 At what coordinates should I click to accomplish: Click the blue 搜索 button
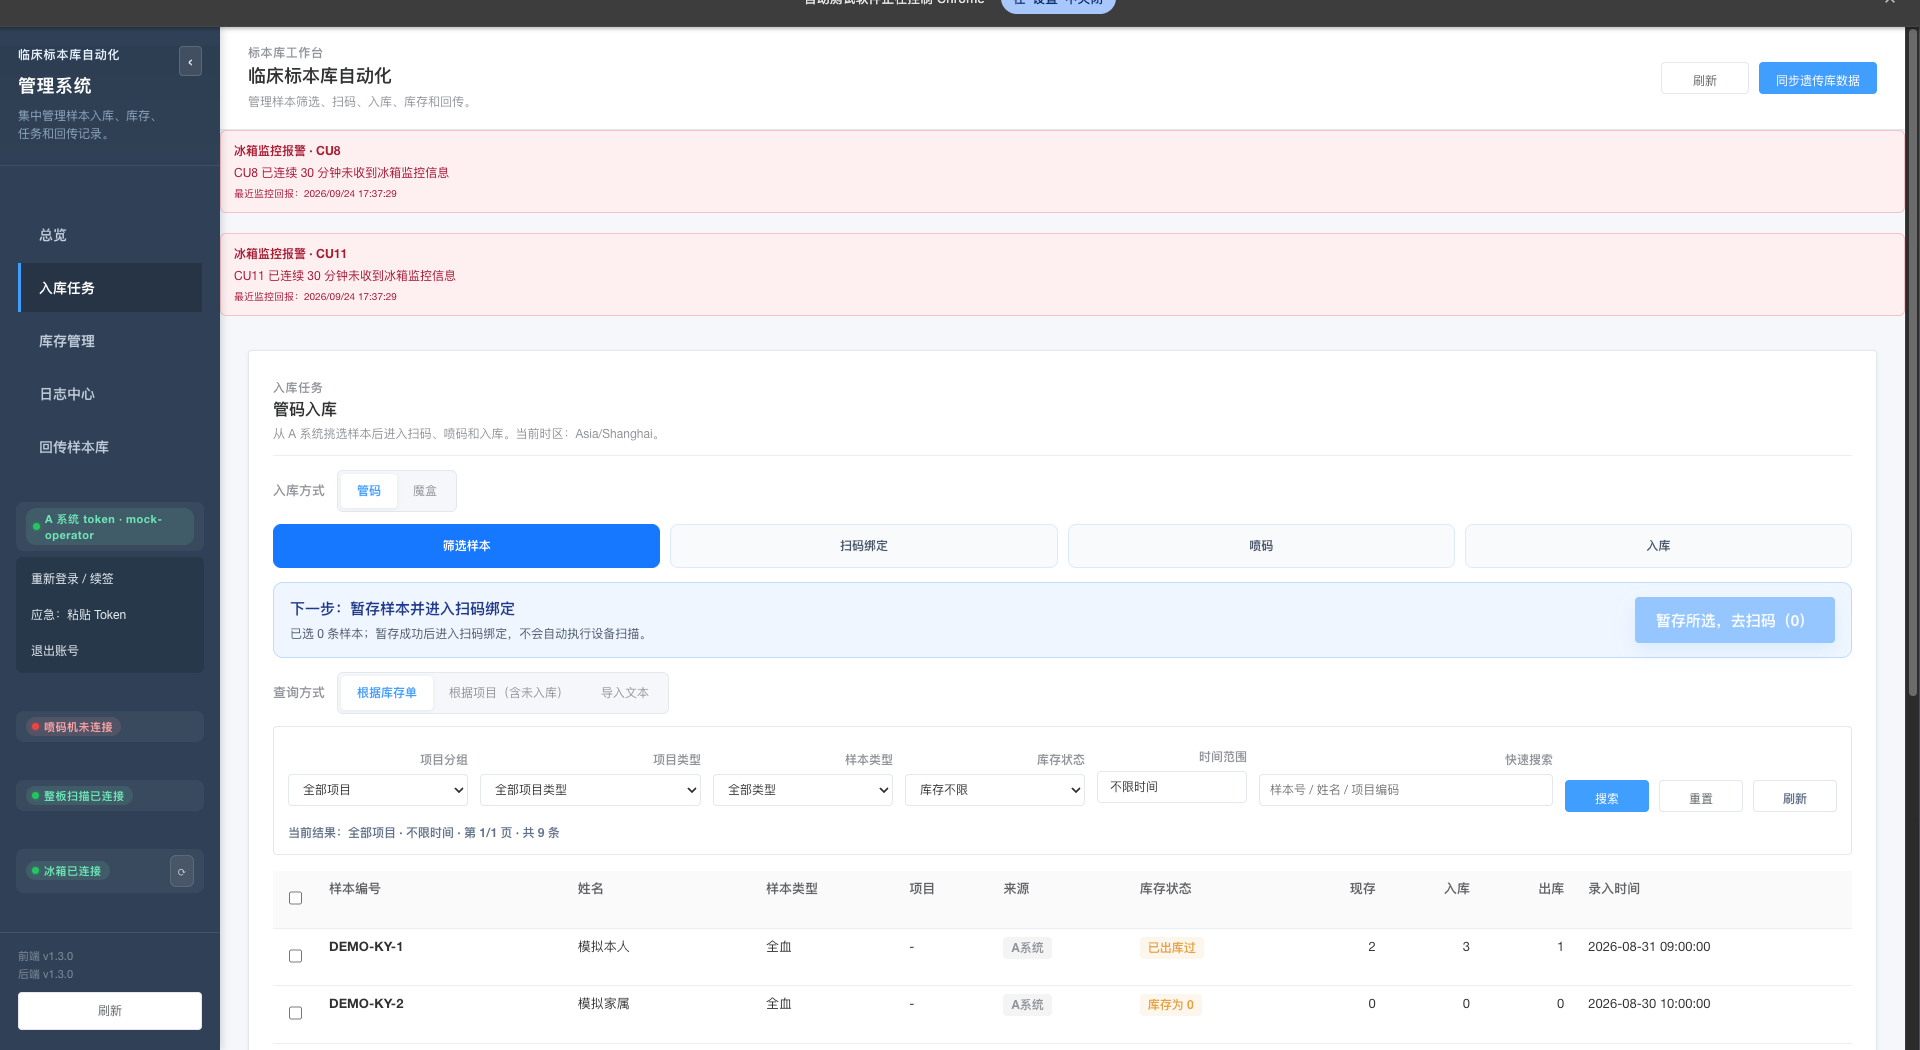click(x=1606, y=797)
